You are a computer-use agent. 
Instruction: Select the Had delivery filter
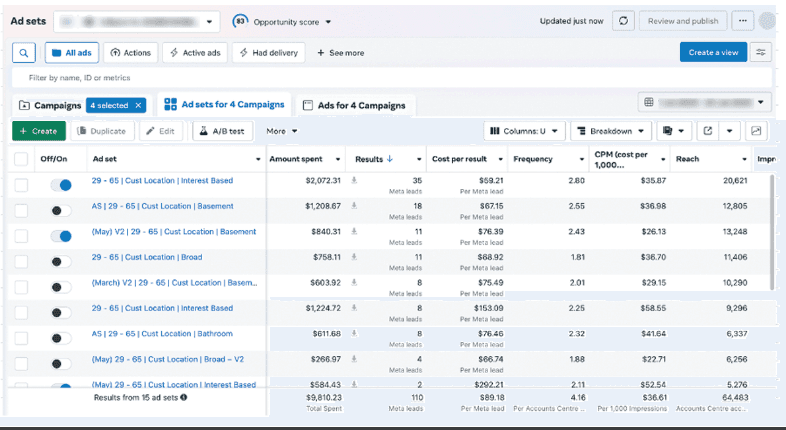click(269, 53)
